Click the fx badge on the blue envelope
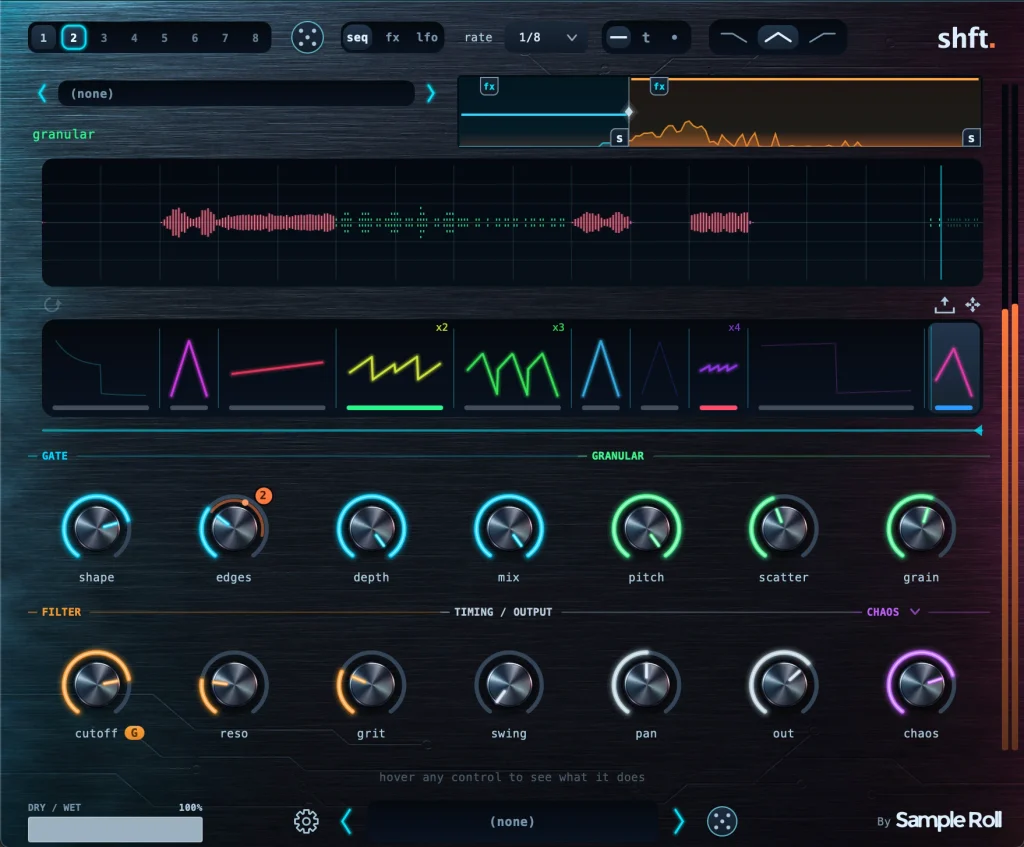 [x=489, y=86]
